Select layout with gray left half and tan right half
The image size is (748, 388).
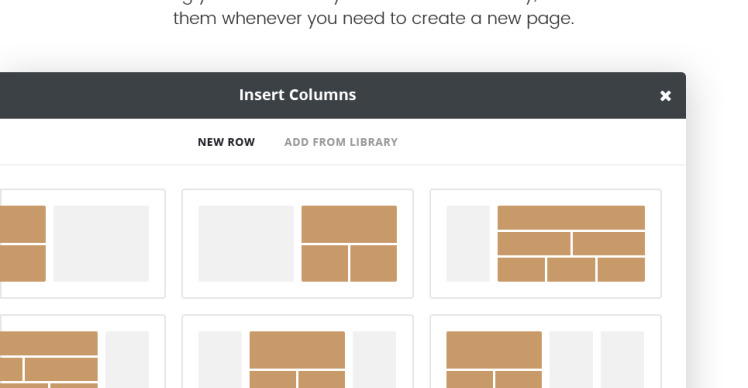pos(298,243)
